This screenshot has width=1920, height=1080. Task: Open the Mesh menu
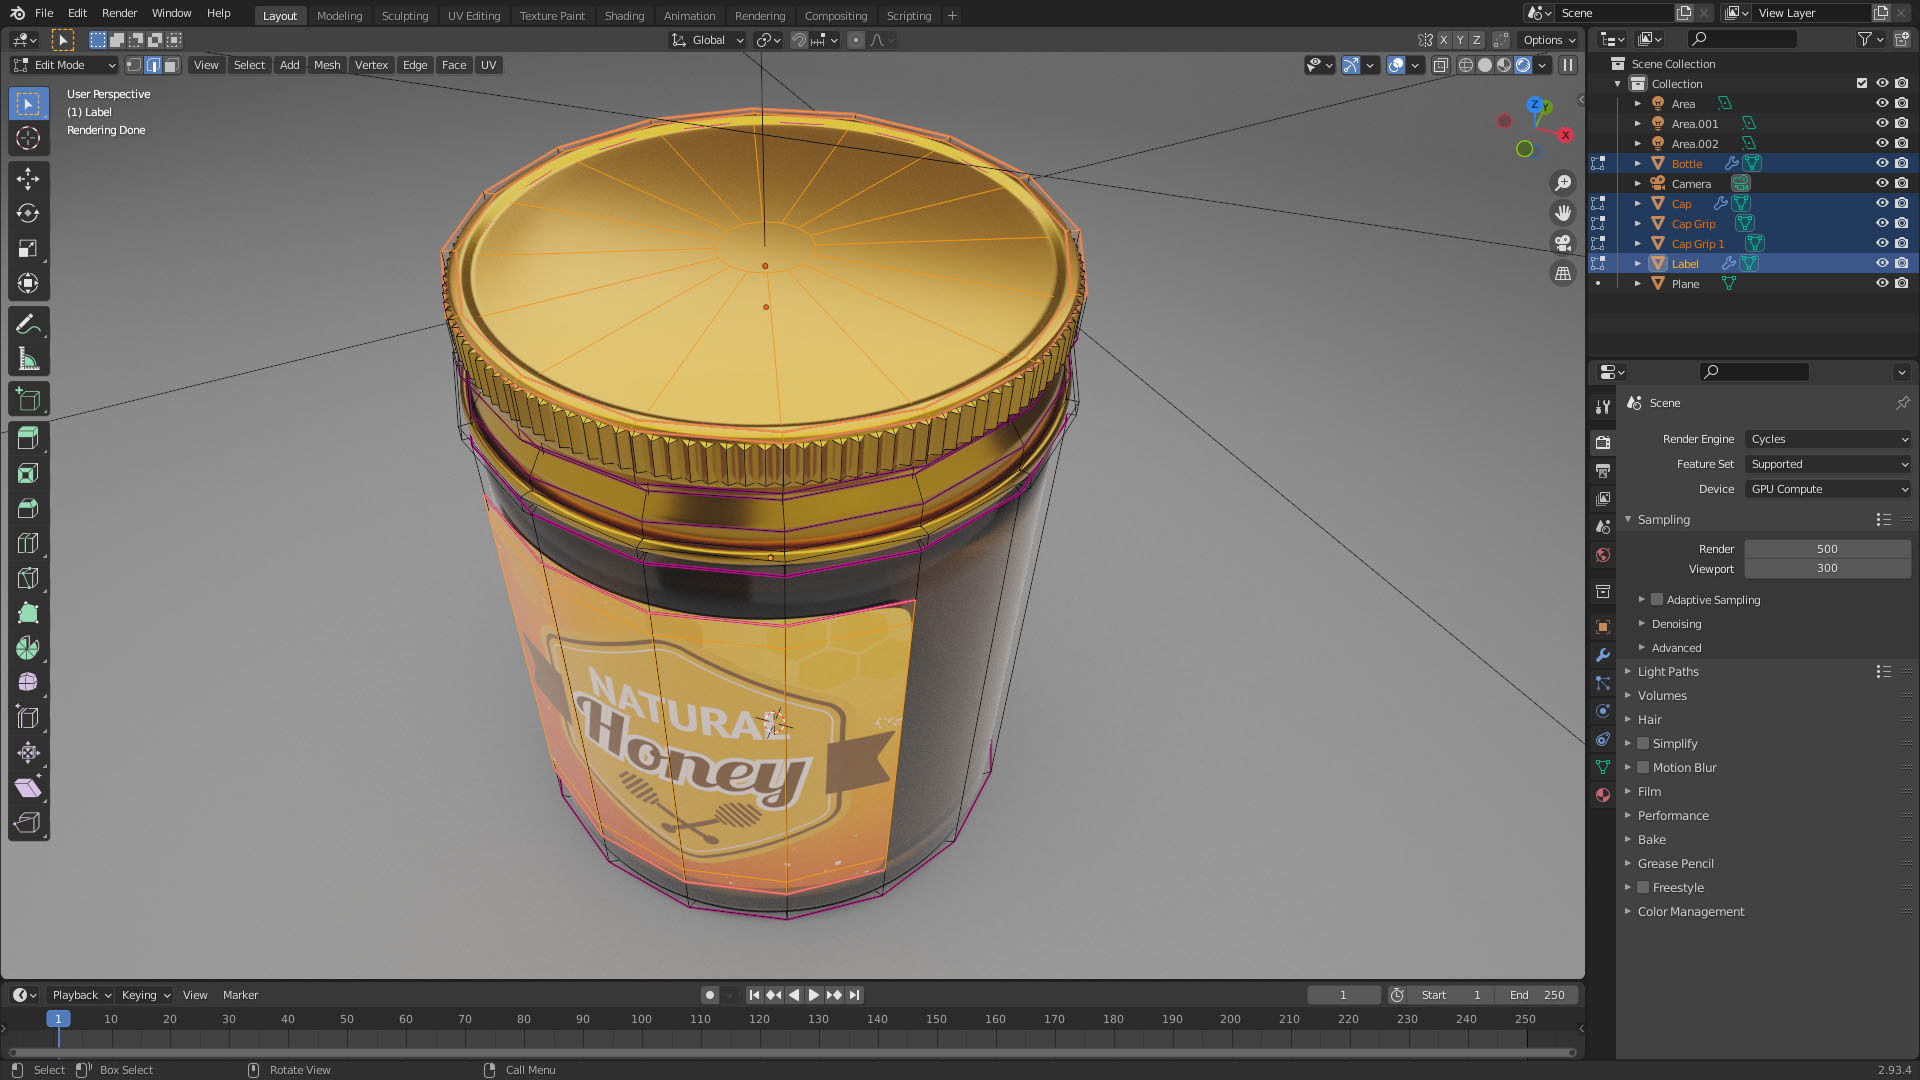327,65
